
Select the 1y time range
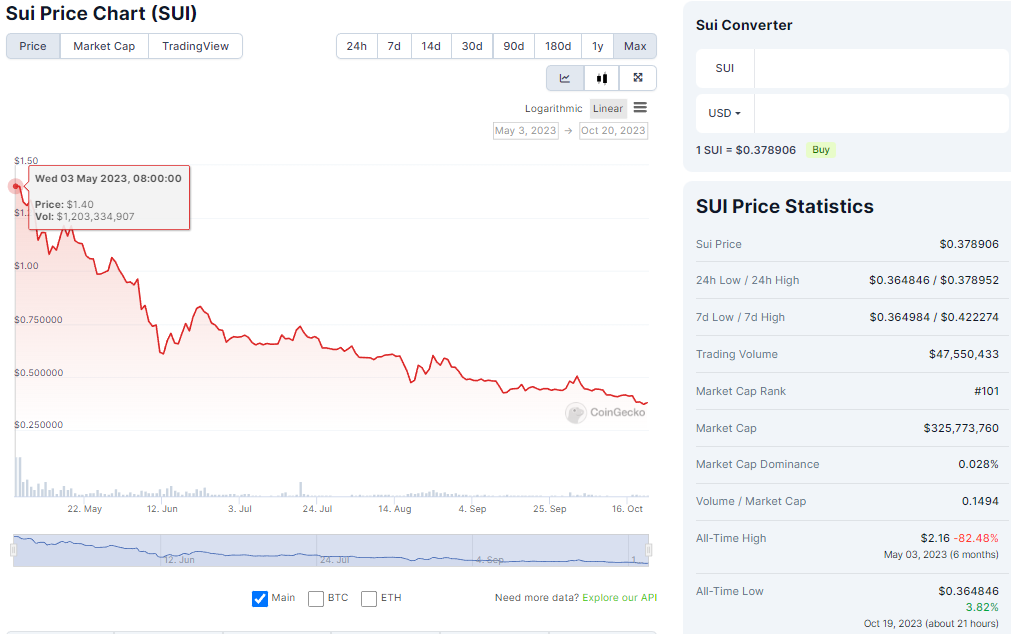(597, 46)
